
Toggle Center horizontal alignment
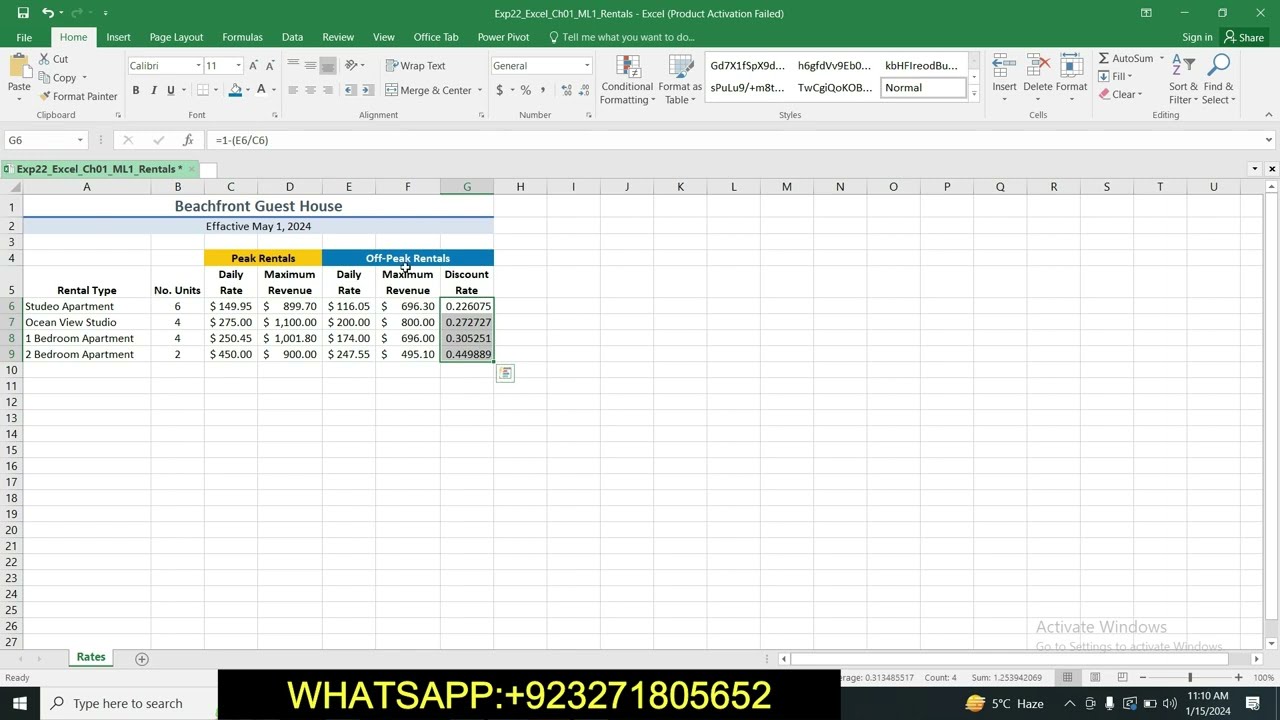click(310, 90)
